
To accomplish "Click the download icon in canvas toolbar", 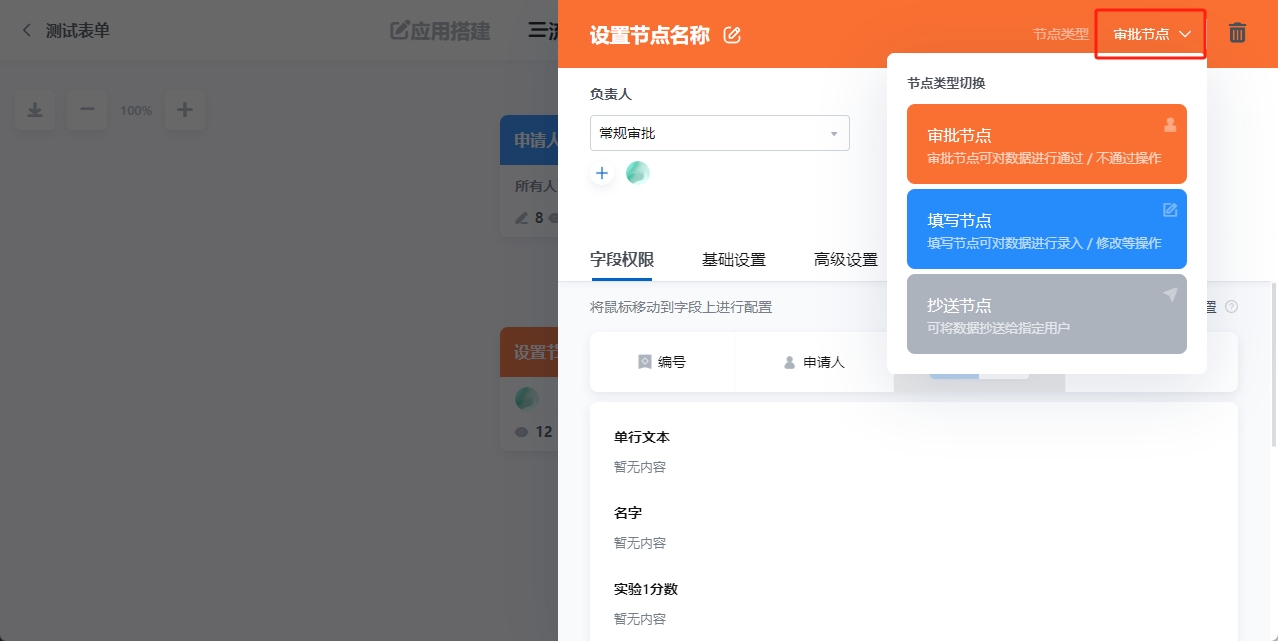I will pyautogui.click(x=35, y=110).
